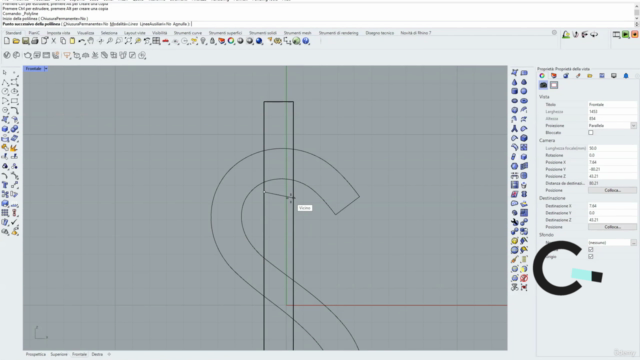
Task: Undo the last action via arrow icon
Action: point(82,41)
